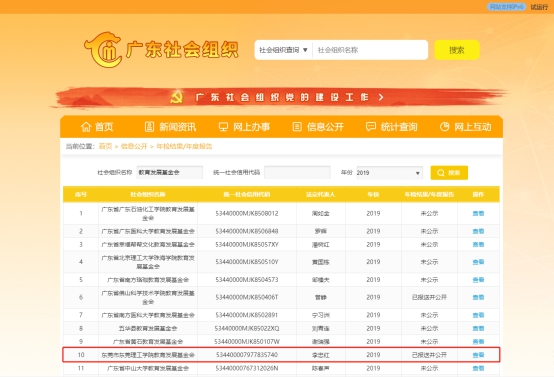Screen dimensions: 554x377
Task: Click the 社会组织名称 filter field
Action: [170, 172]
